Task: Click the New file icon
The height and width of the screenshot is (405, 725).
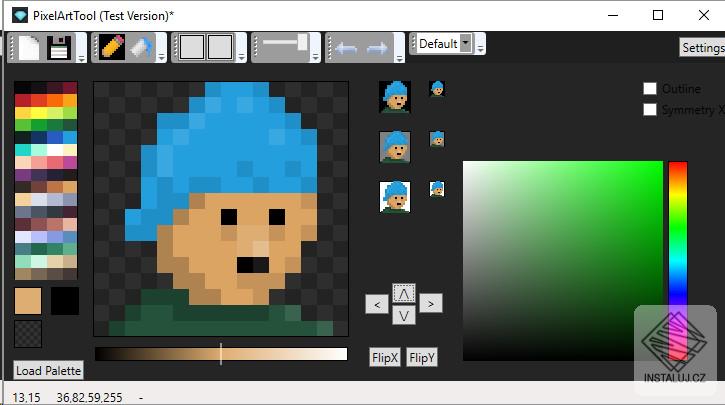Action: 29,47
